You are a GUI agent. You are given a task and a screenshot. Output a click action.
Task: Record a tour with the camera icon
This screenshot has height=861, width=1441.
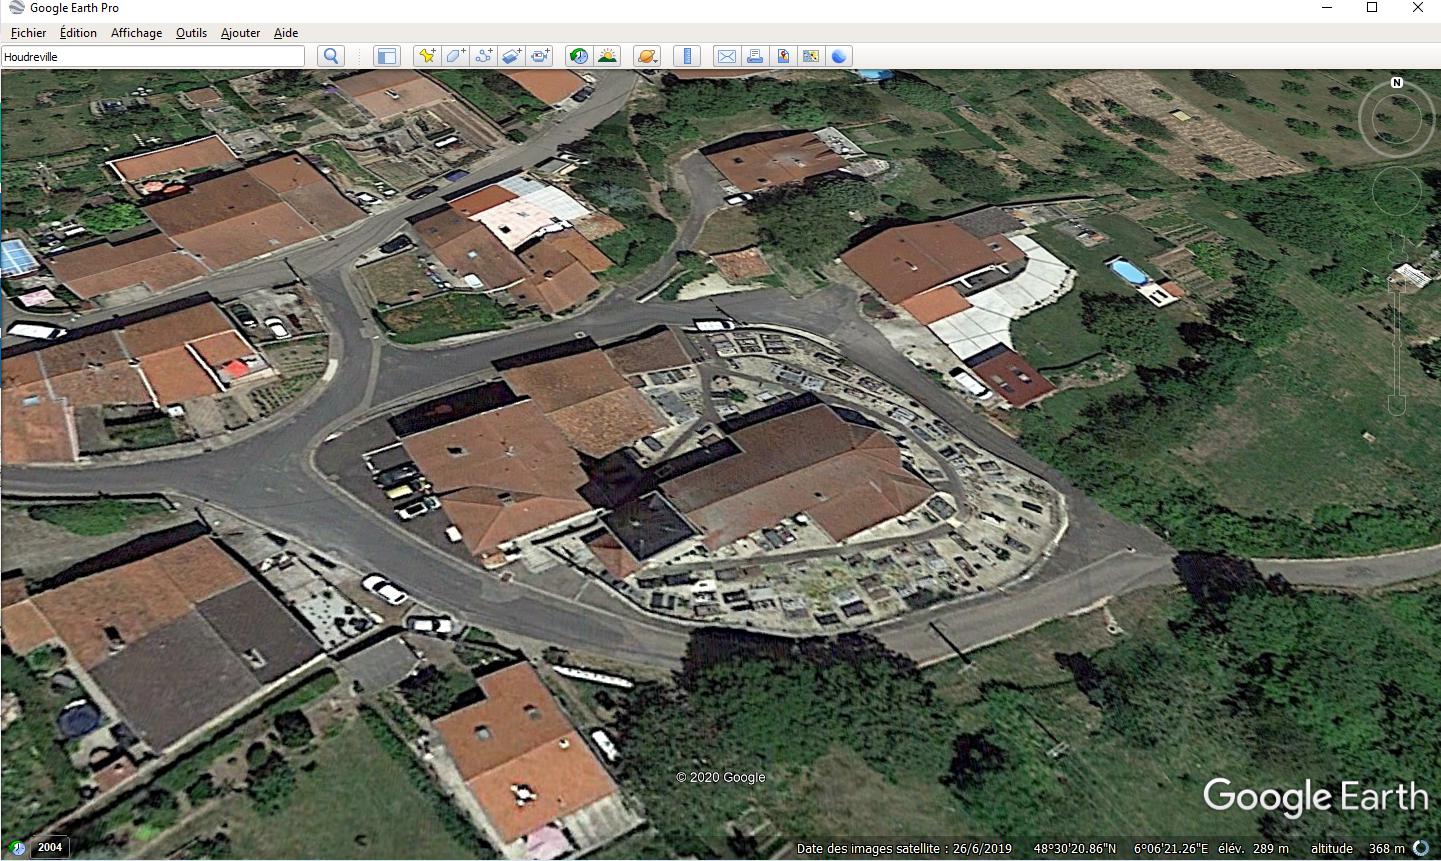click(x=540, y=56)
